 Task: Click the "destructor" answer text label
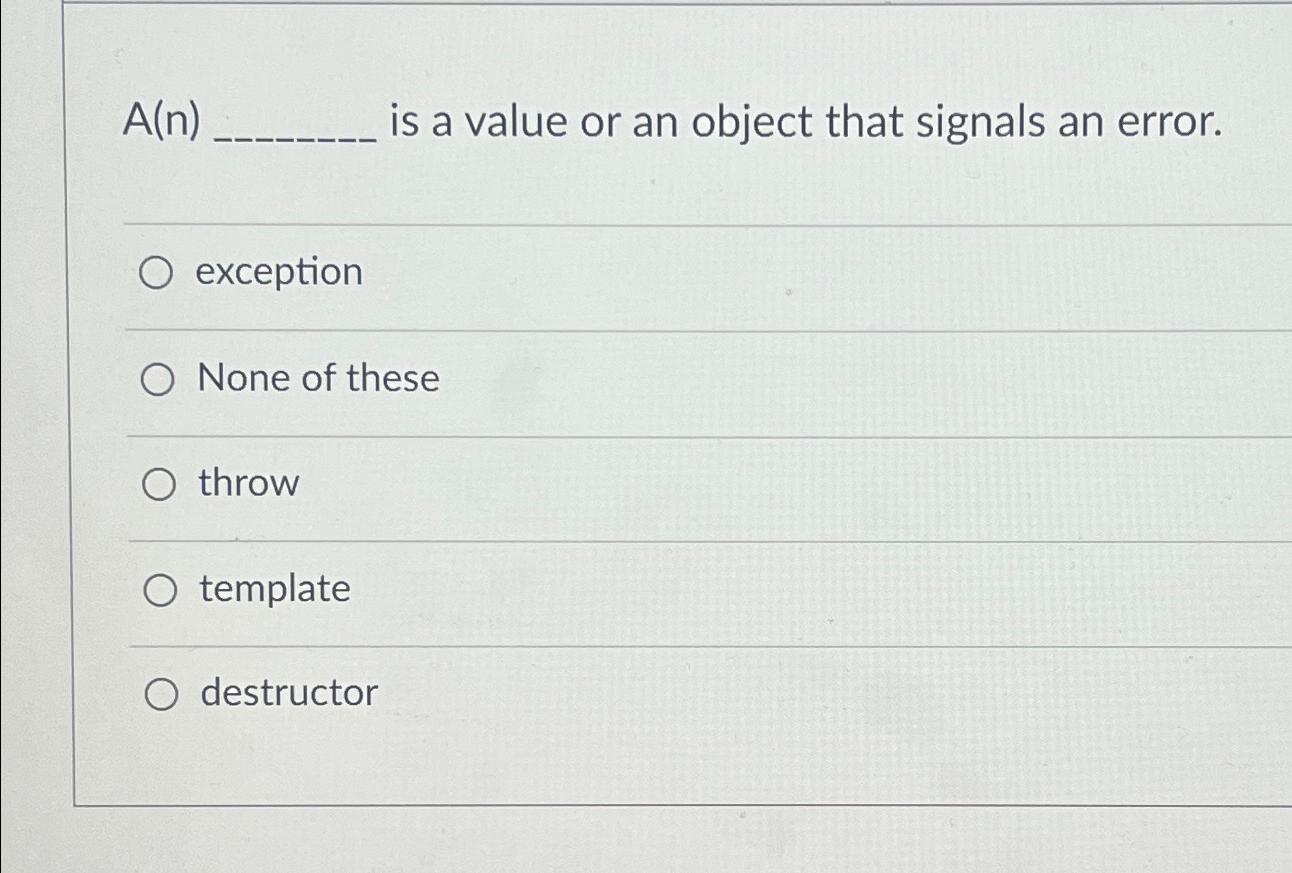287,693
